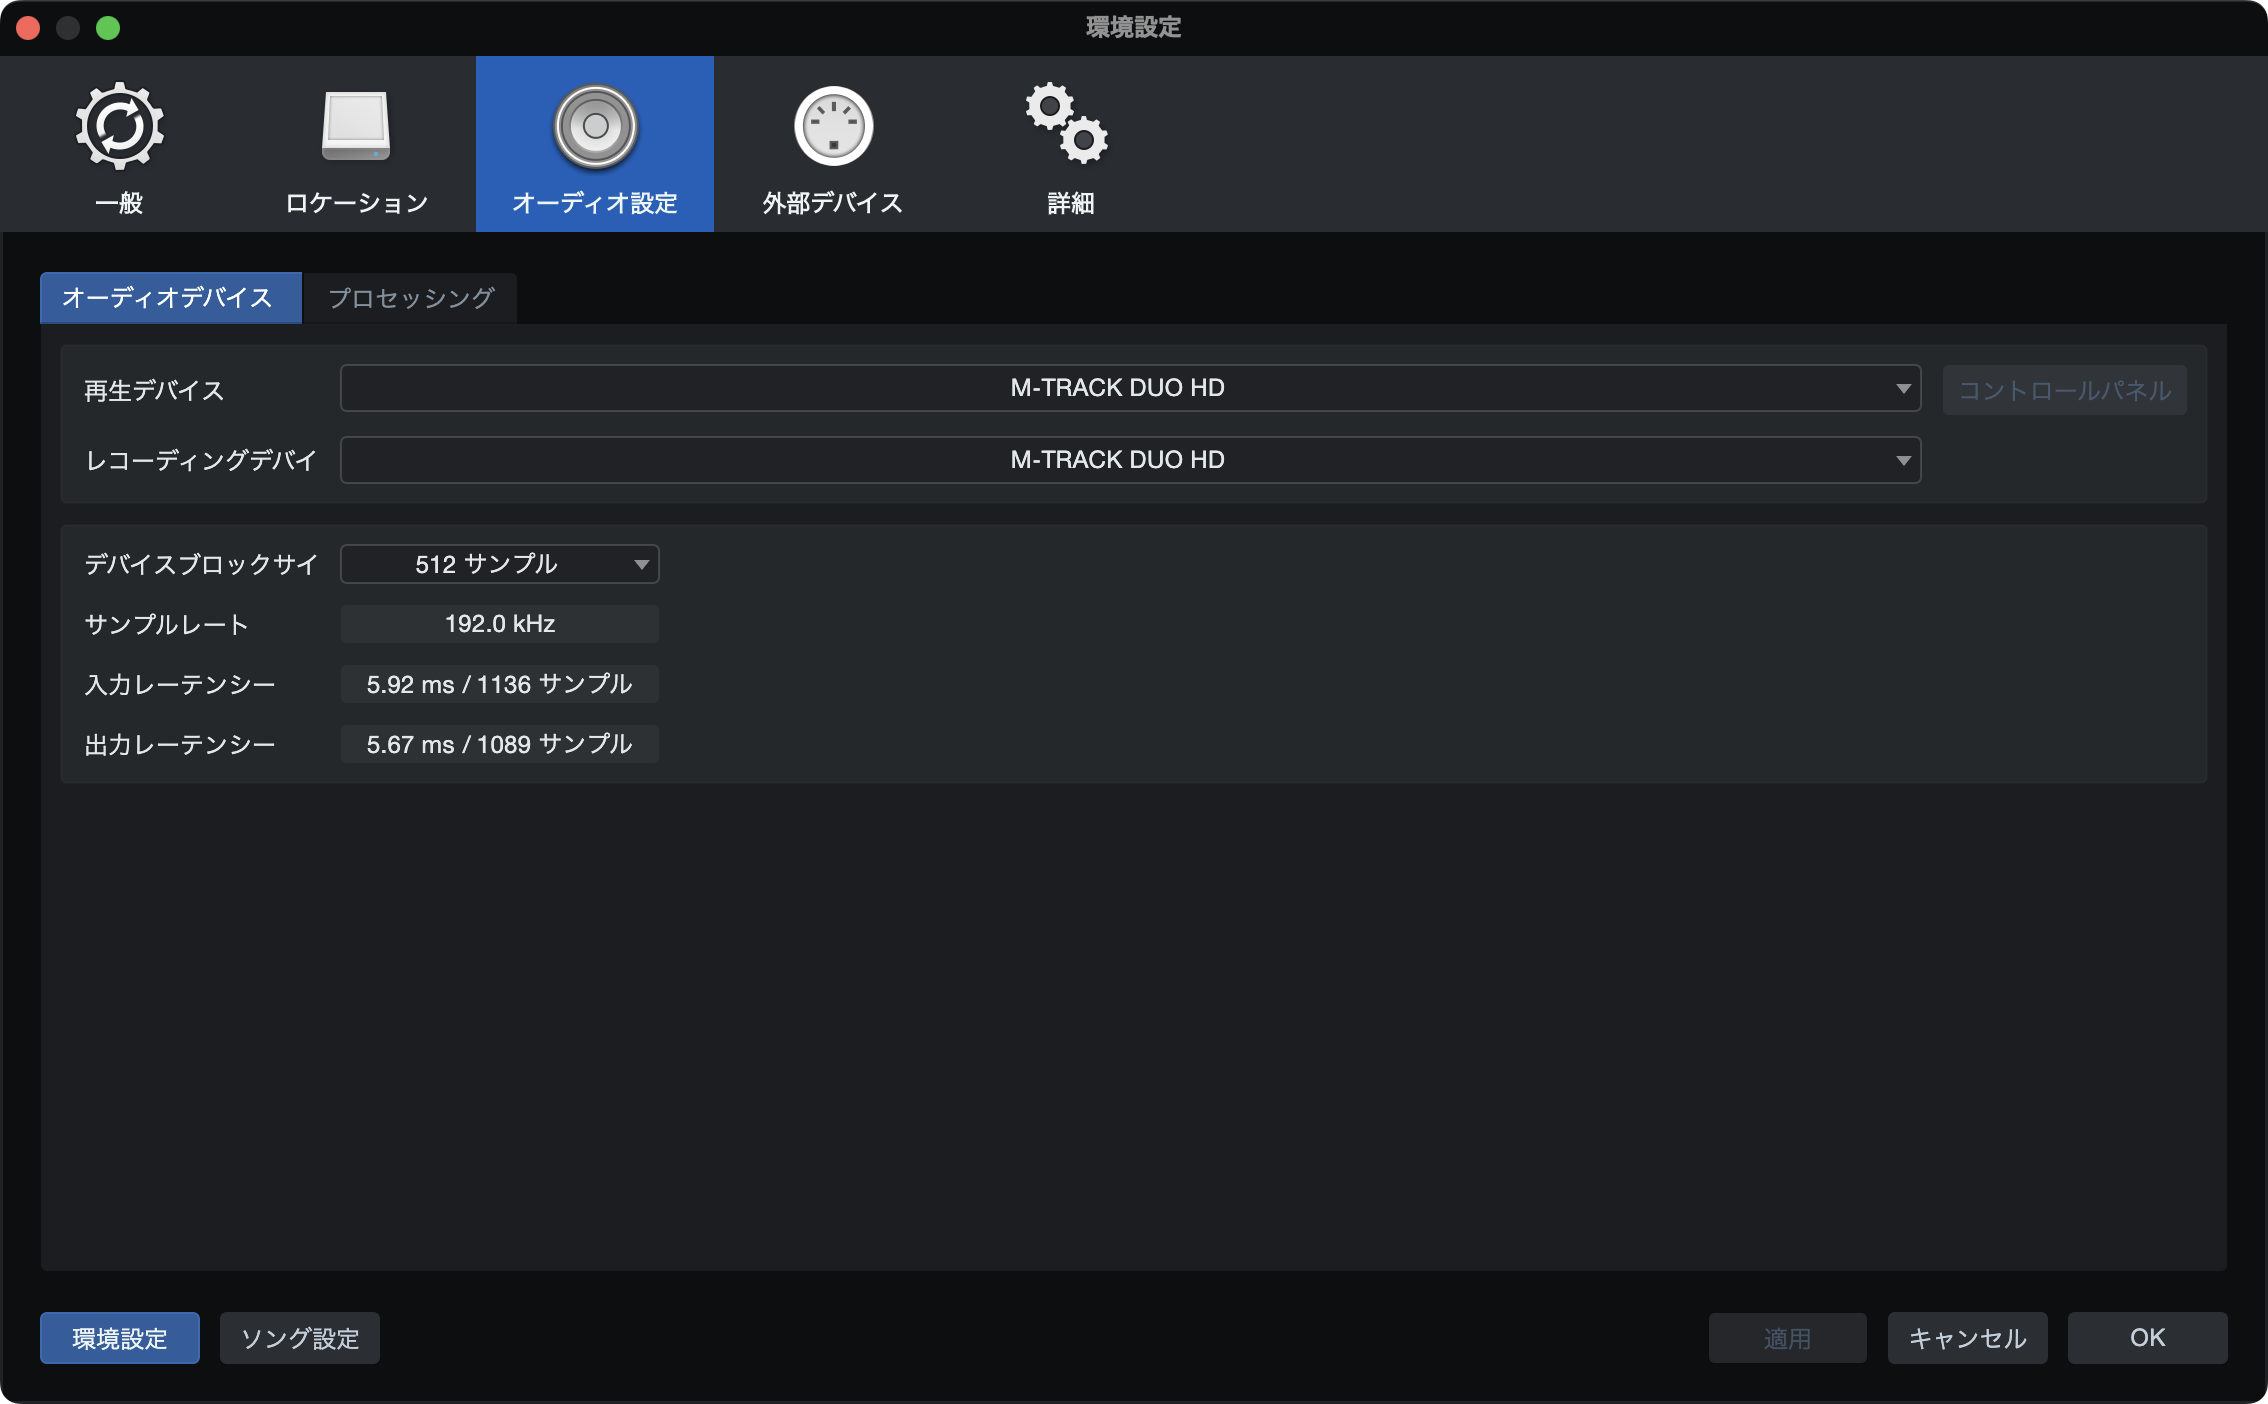
Task: Click the 出力レーテンシー label
Action: click(180, 744)
